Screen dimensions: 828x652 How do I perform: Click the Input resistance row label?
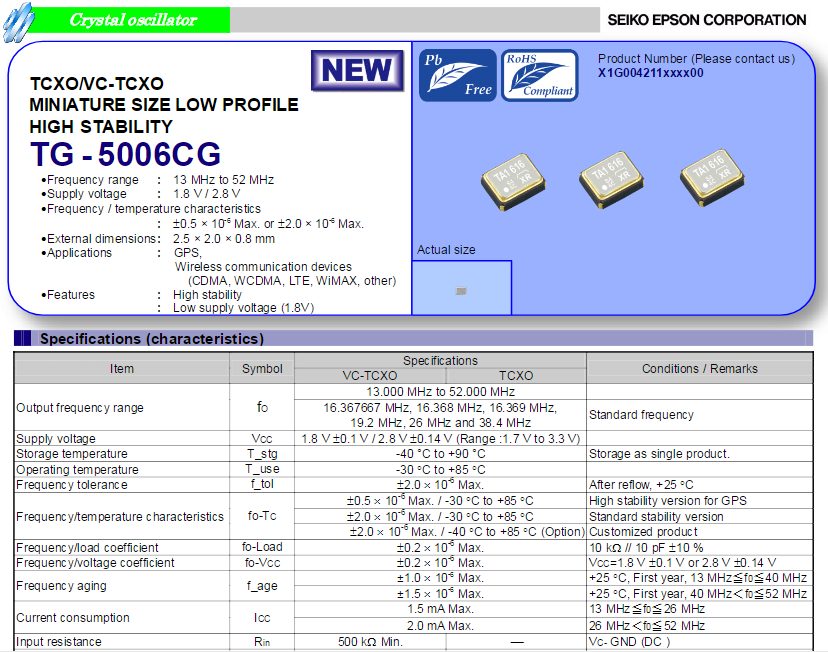(59, 642)
